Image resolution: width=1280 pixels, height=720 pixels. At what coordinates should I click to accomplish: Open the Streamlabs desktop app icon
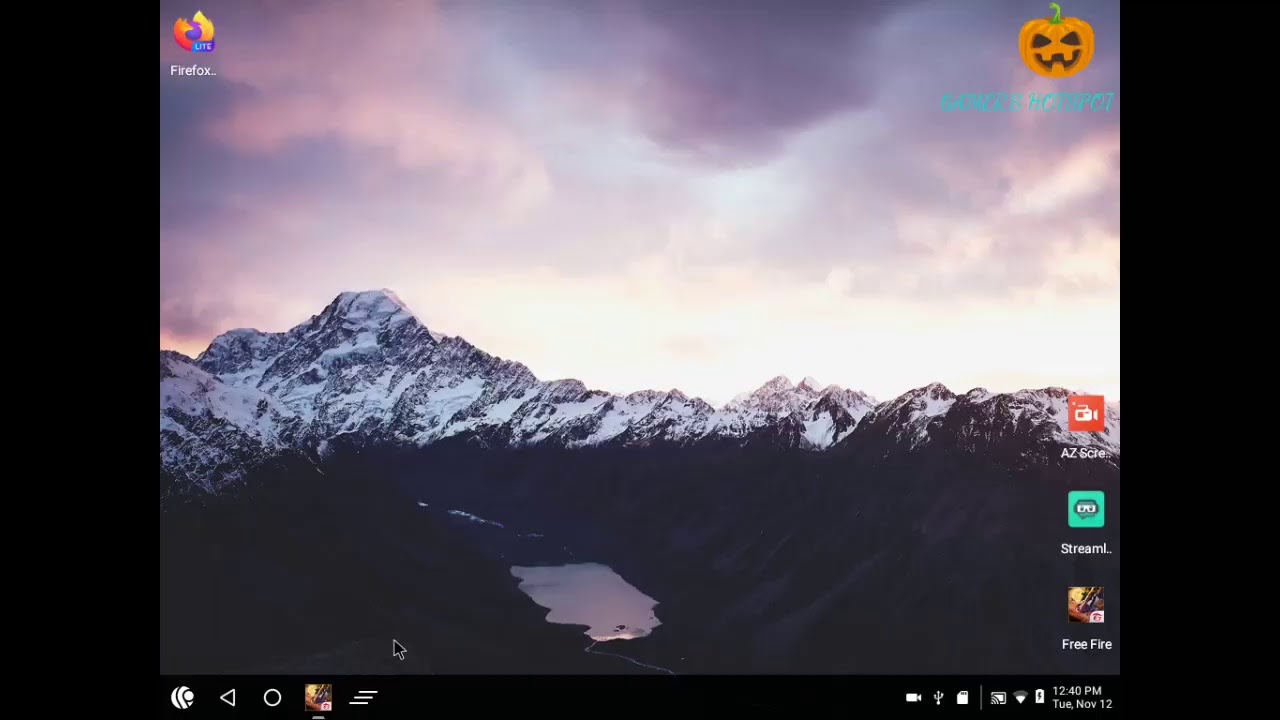click(1086, 523)
